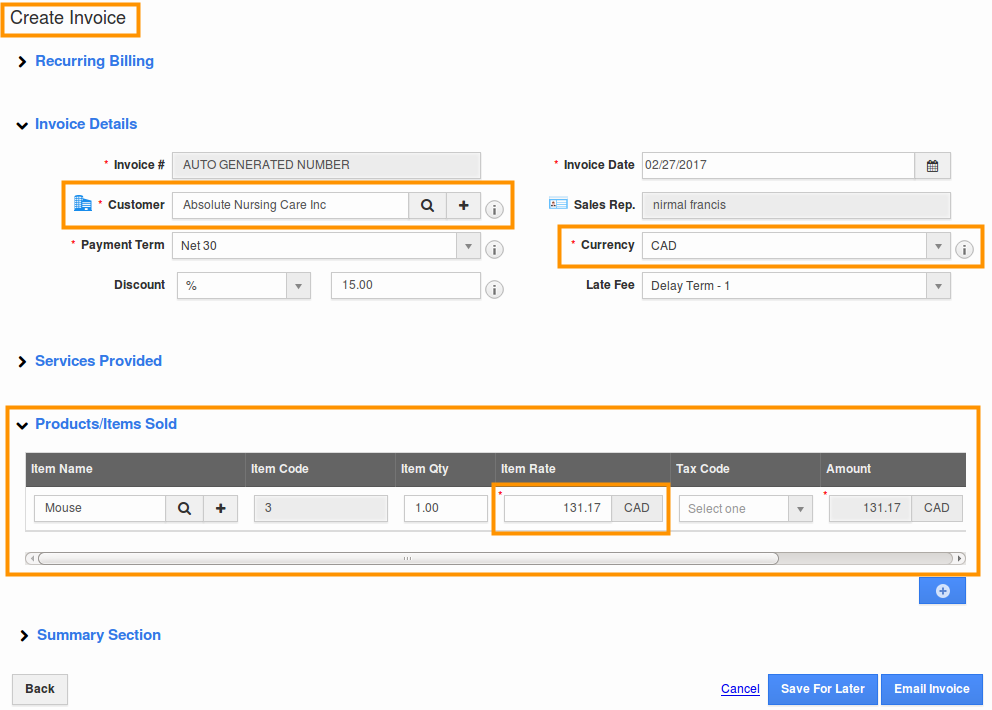
Task: Open the Payment Term dropdown
Action: tap(468, 246)
